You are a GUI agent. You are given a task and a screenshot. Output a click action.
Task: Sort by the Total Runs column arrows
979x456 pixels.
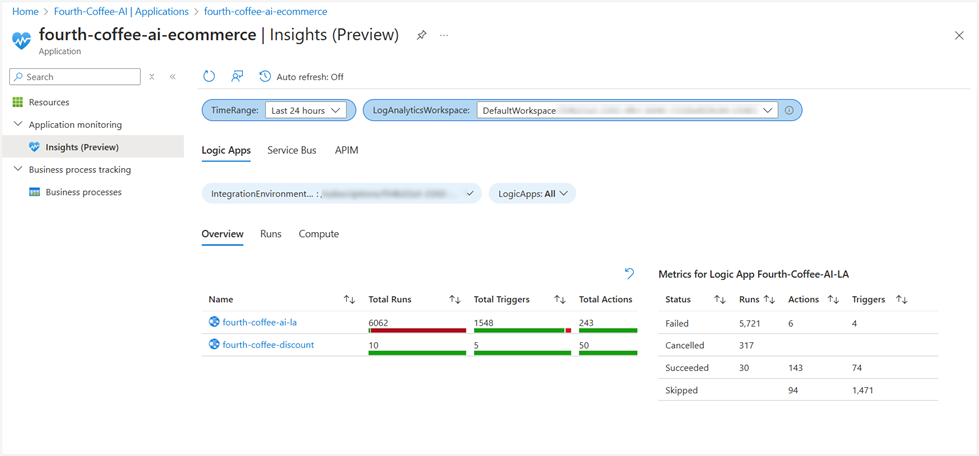(x=455, y=300)
